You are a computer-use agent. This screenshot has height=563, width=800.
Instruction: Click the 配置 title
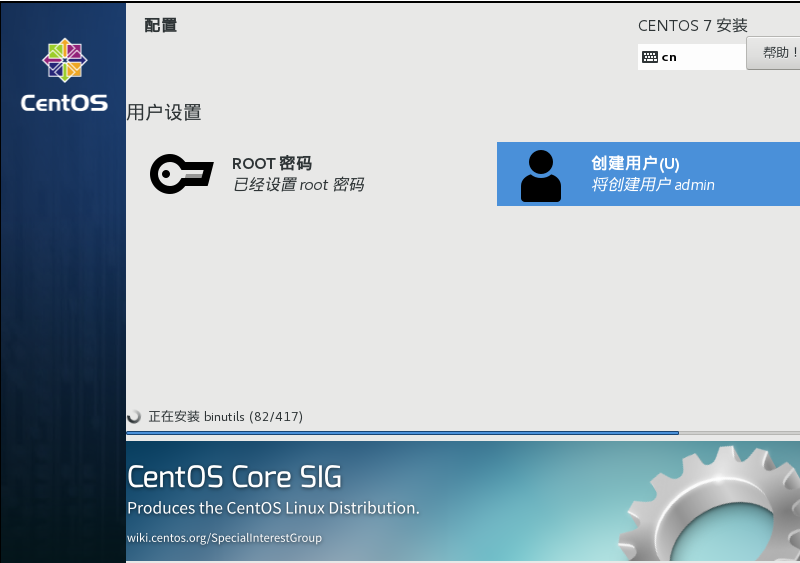(161, 25)
